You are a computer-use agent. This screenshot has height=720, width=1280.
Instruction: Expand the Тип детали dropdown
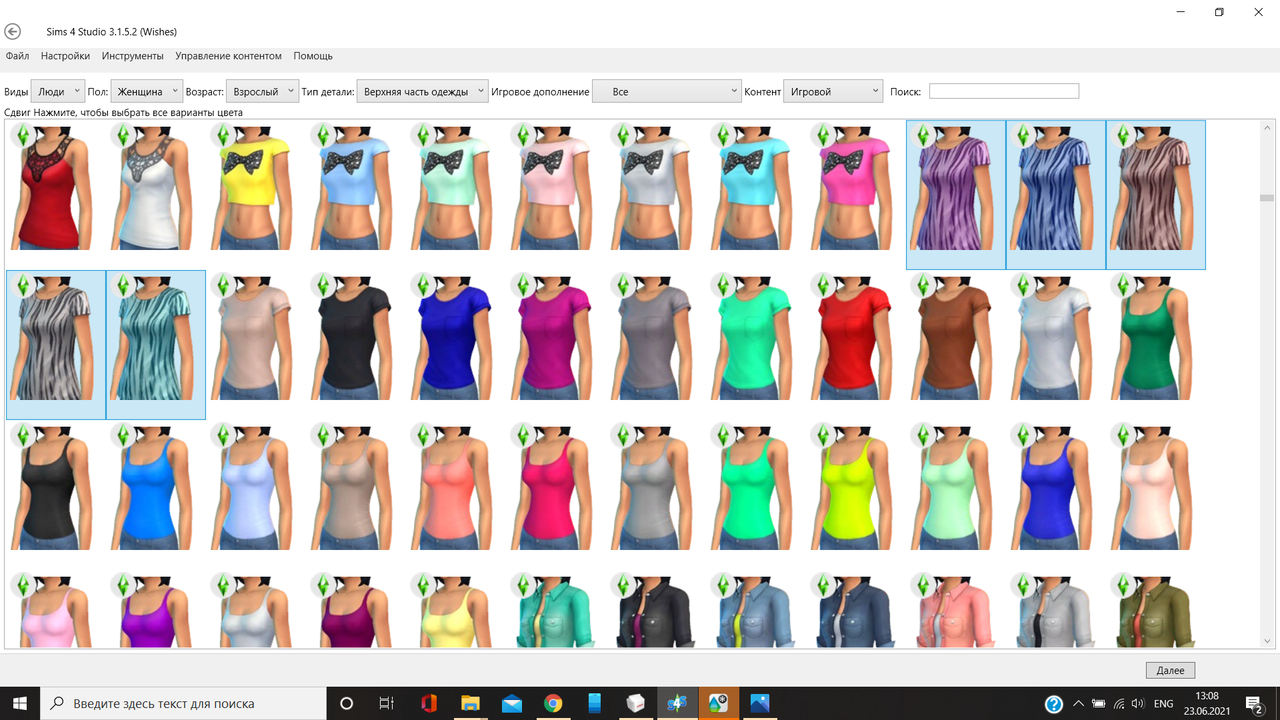(x=422, y=91)
